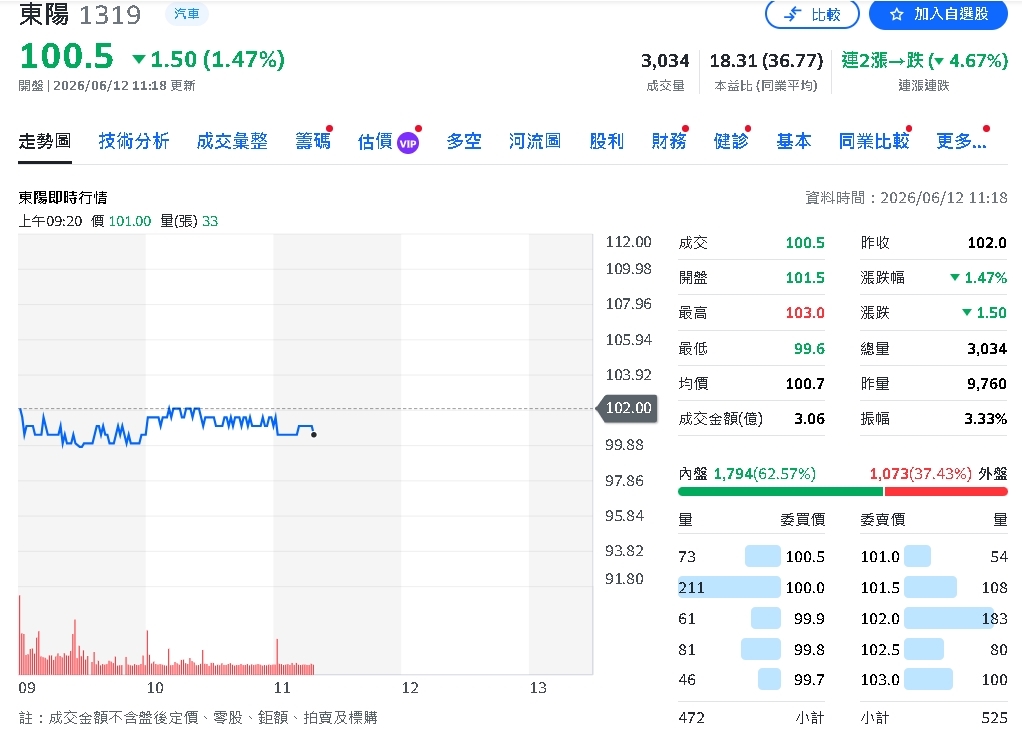Click ask price 102.5 in order book

pyautogui.click(x=880, y=649)
